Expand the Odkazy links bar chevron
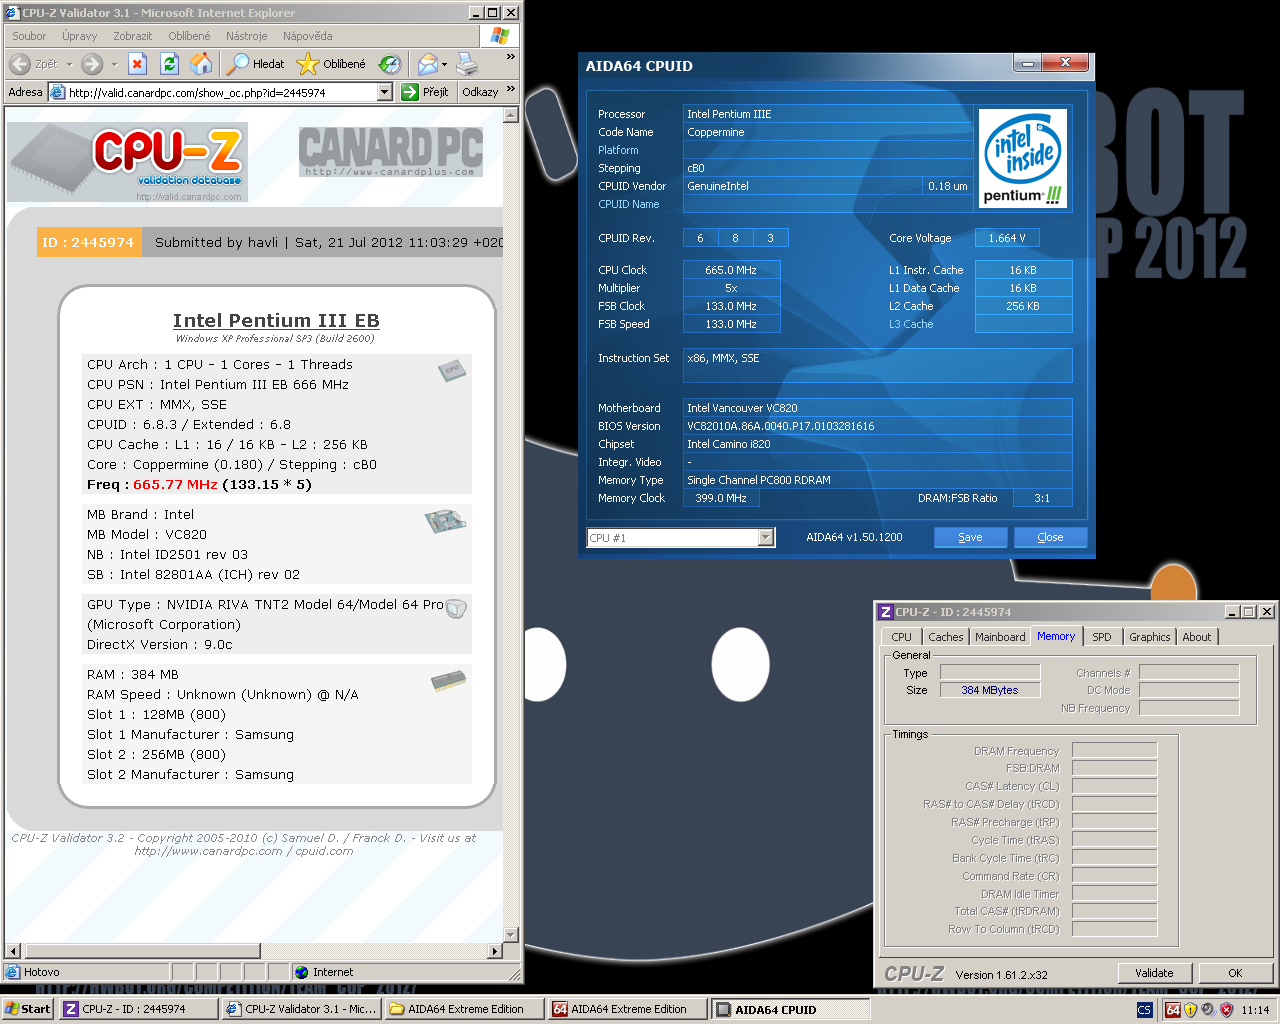The width and height of the screenshot is (1280, 1024). coord(510,90)
